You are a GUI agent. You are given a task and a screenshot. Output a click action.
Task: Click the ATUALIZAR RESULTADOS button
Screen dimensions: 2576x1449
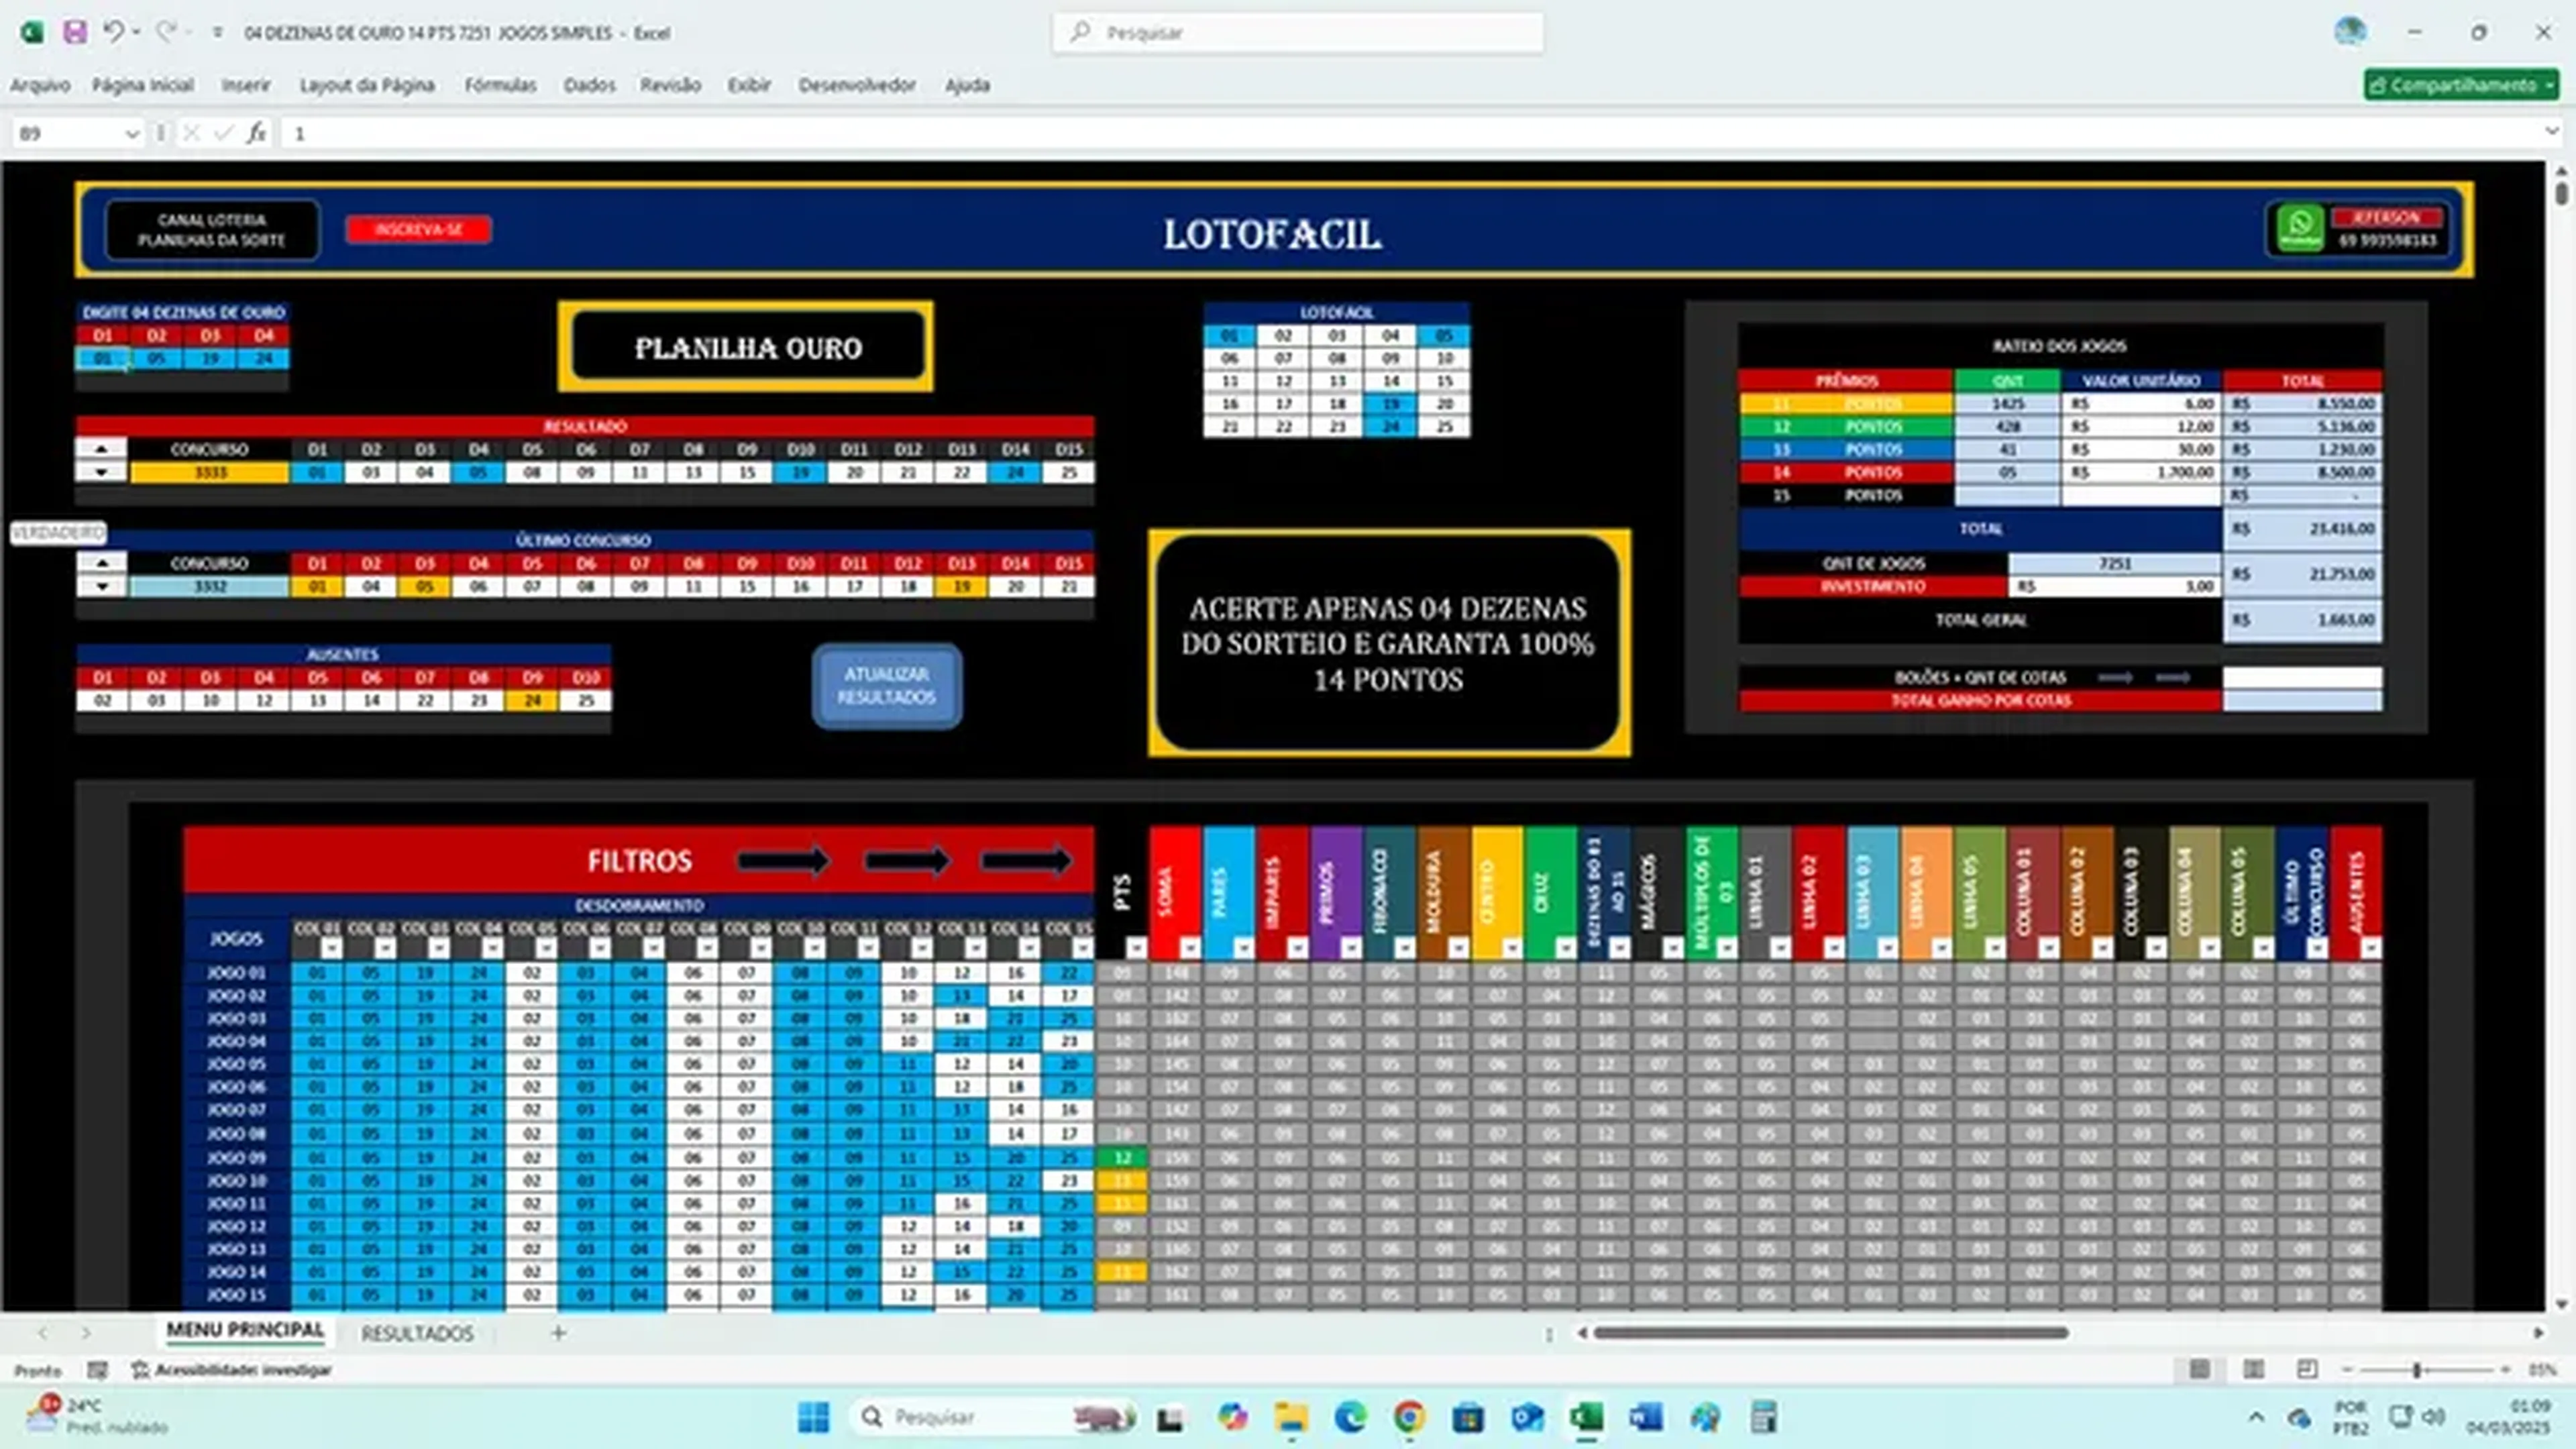point(887,686)
